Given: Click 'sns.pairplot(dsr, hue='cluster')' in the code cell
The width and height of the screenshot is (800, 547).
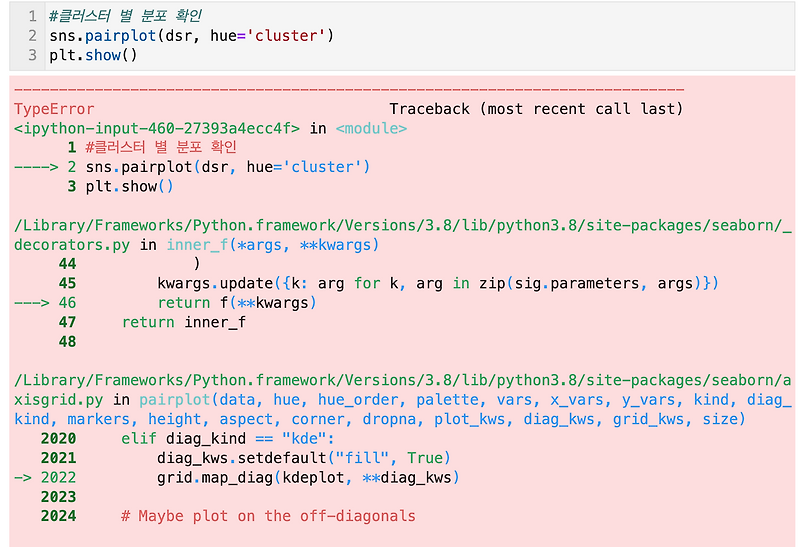Looking at the screenshot, I should click(x=191, y=36).
